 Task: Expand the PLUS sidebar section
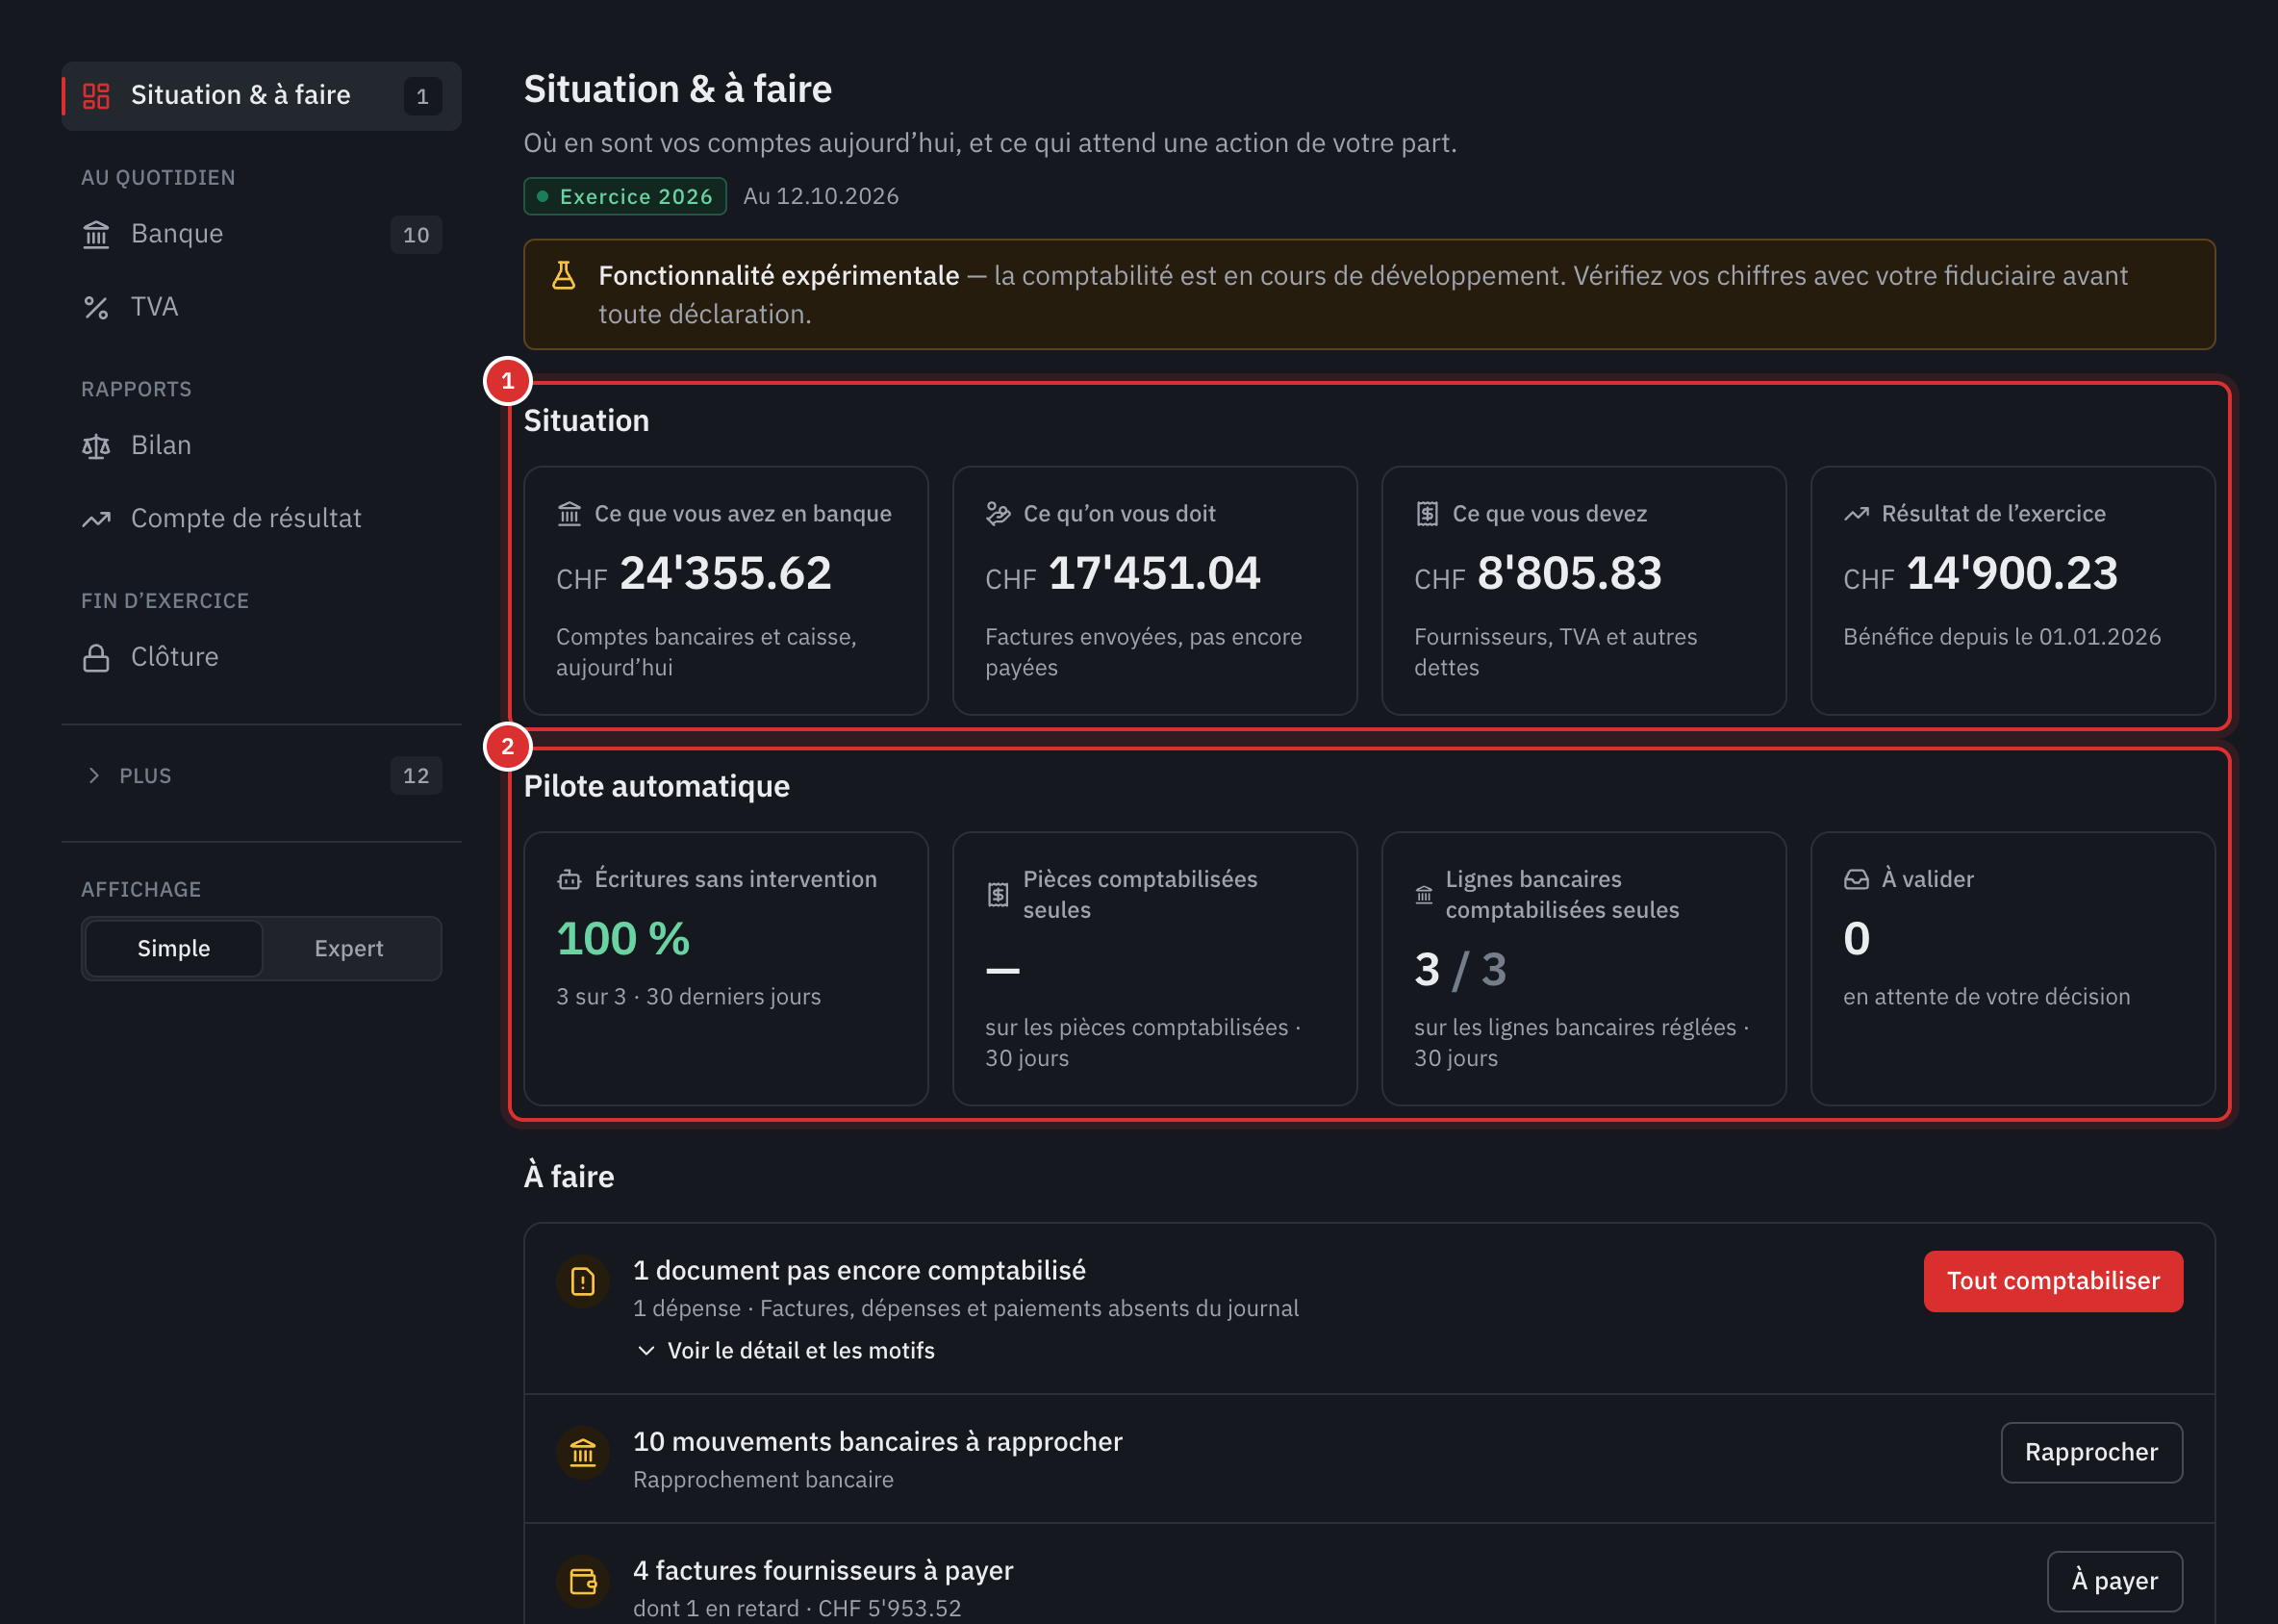point(261,776)
